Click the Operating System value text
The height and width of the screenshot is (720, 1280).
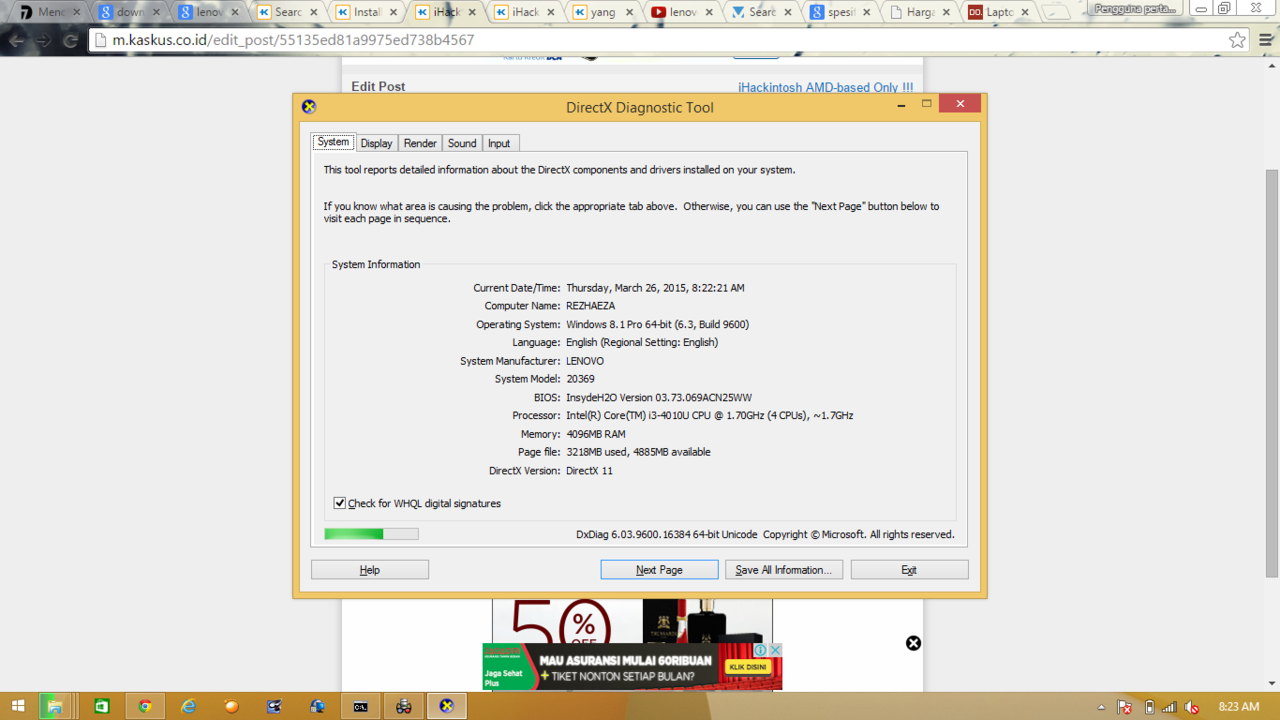658,324
